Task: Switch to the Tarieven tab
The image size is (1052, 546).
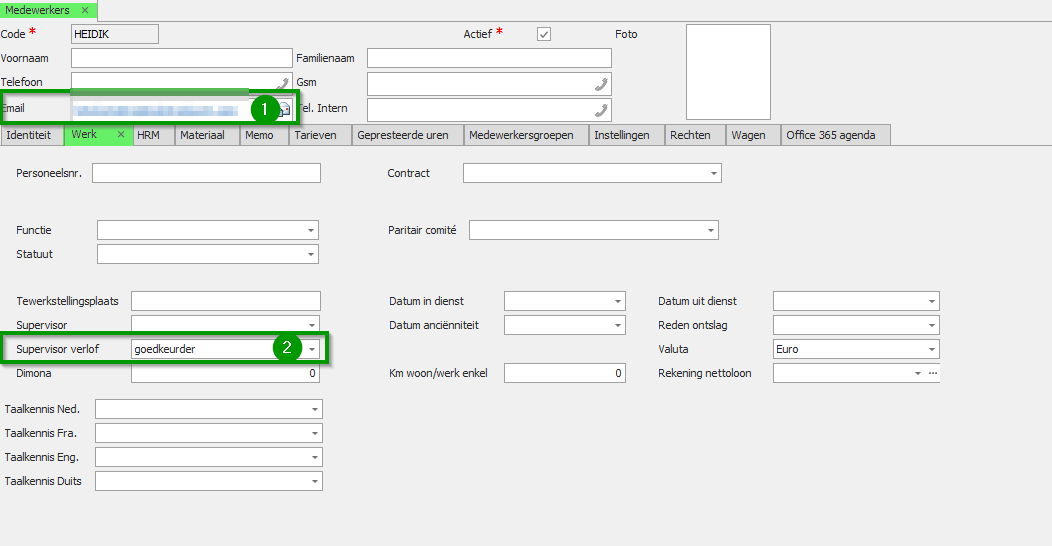Action: 320,135
